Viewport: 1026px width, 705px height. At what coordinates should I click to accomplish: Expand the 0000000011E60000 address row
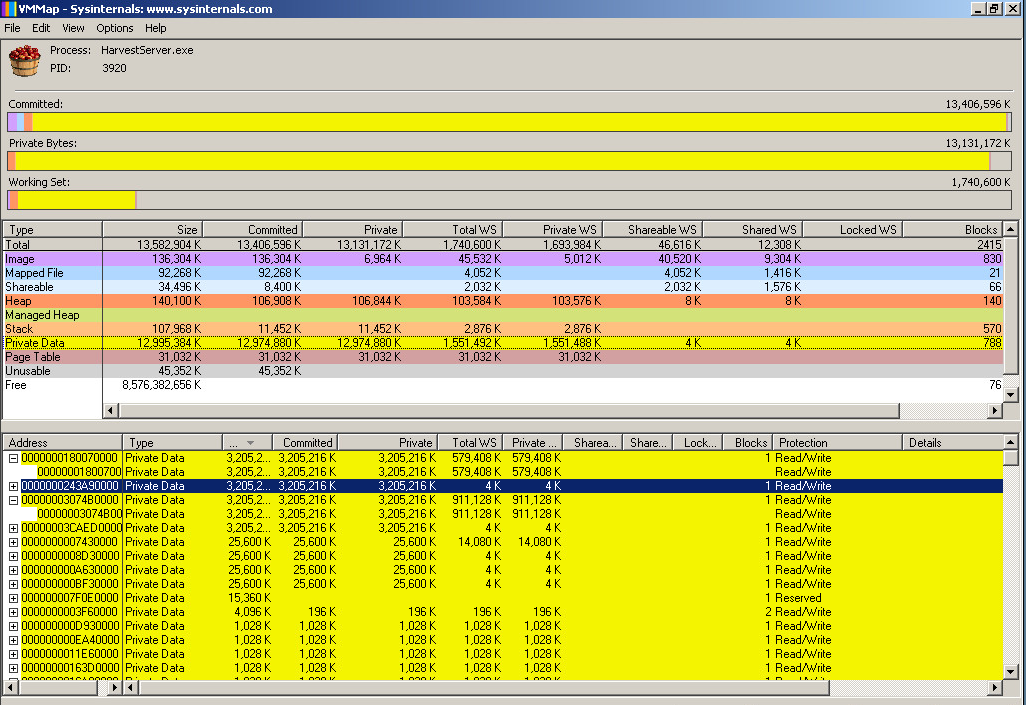coord(13,654)
